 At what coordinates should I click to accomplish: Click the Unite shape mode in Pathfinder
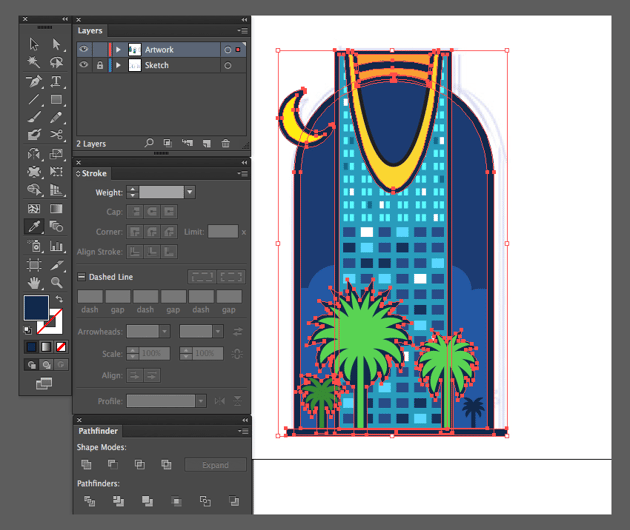point(86,465)
